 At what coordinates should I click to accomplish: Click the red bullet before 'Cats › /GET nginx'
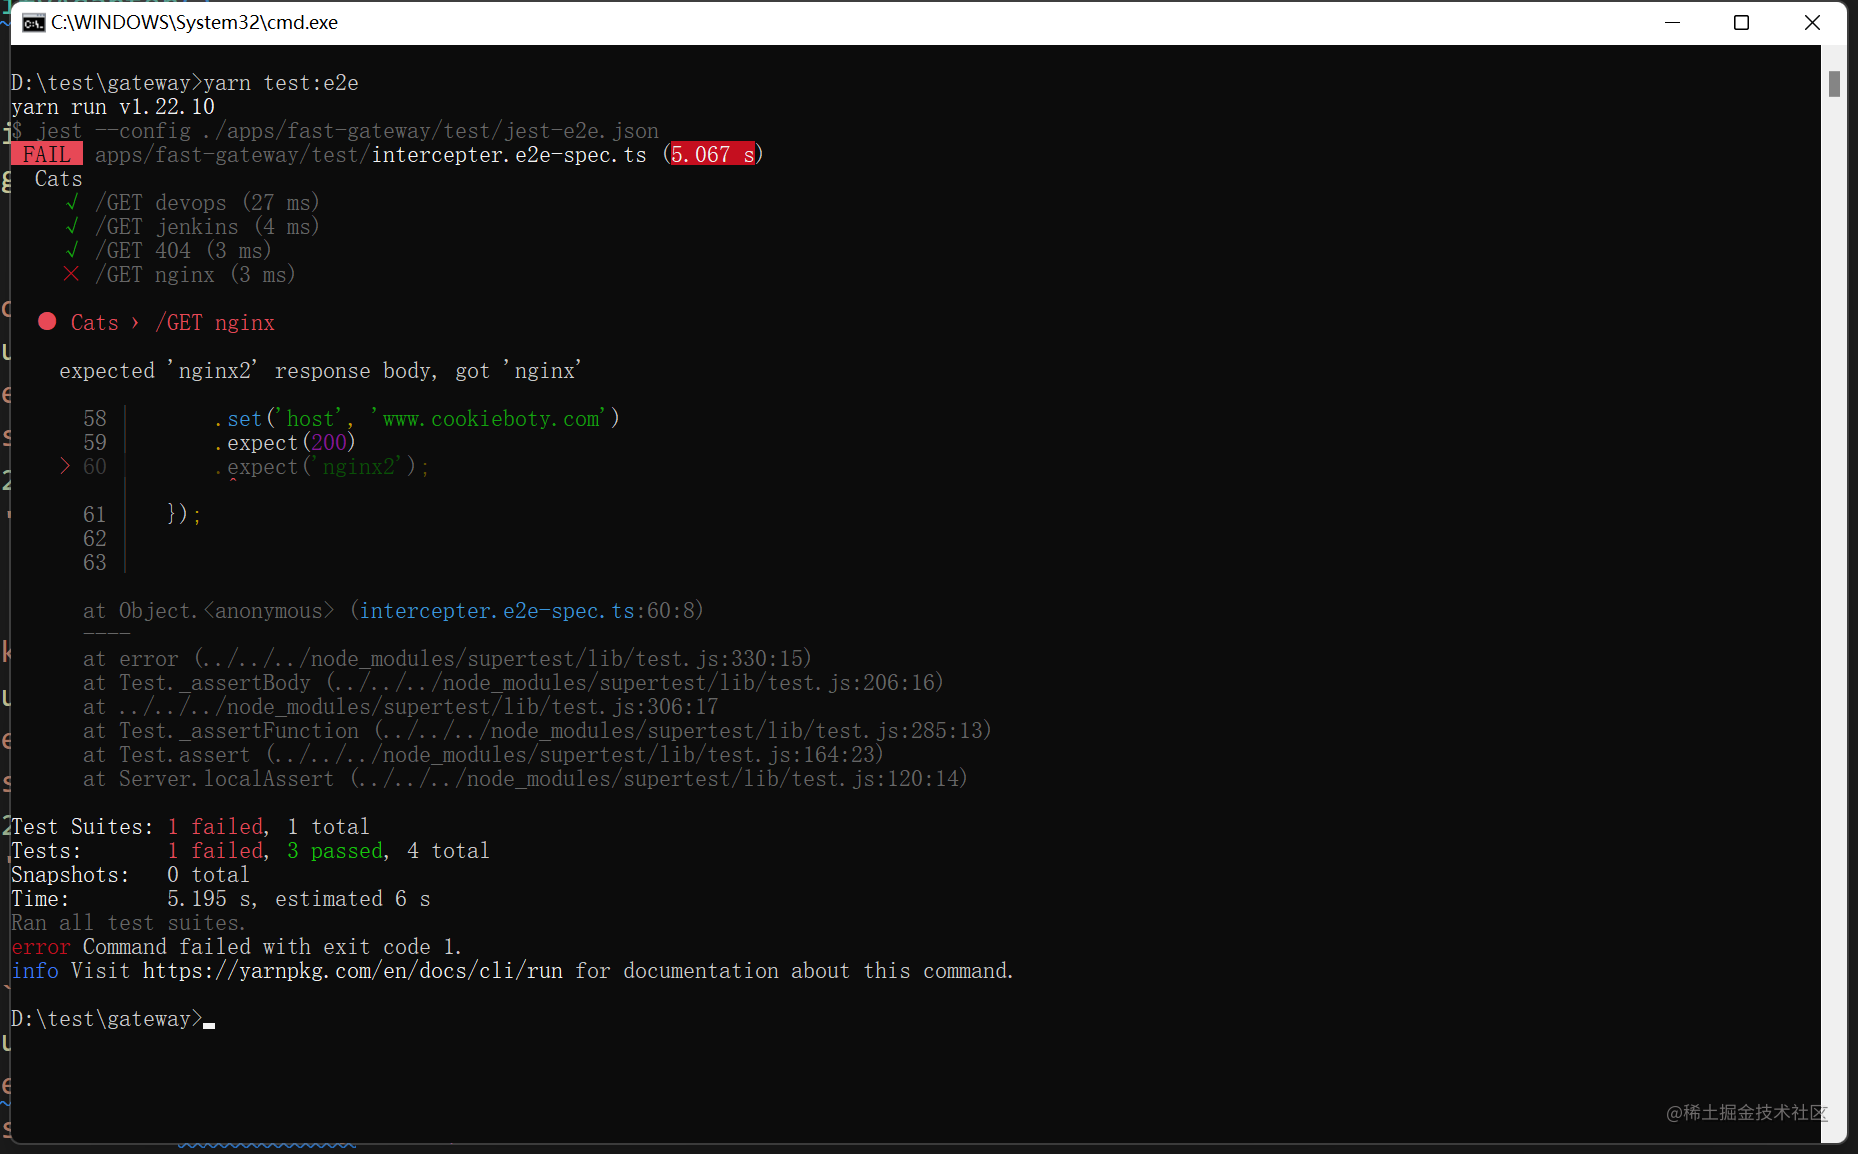(x=47, y=321)
